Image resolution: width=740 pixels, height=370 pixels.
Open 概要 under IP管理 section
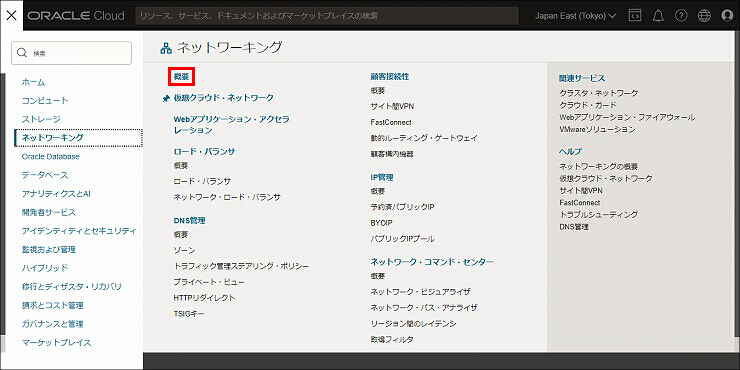(378, 191)
